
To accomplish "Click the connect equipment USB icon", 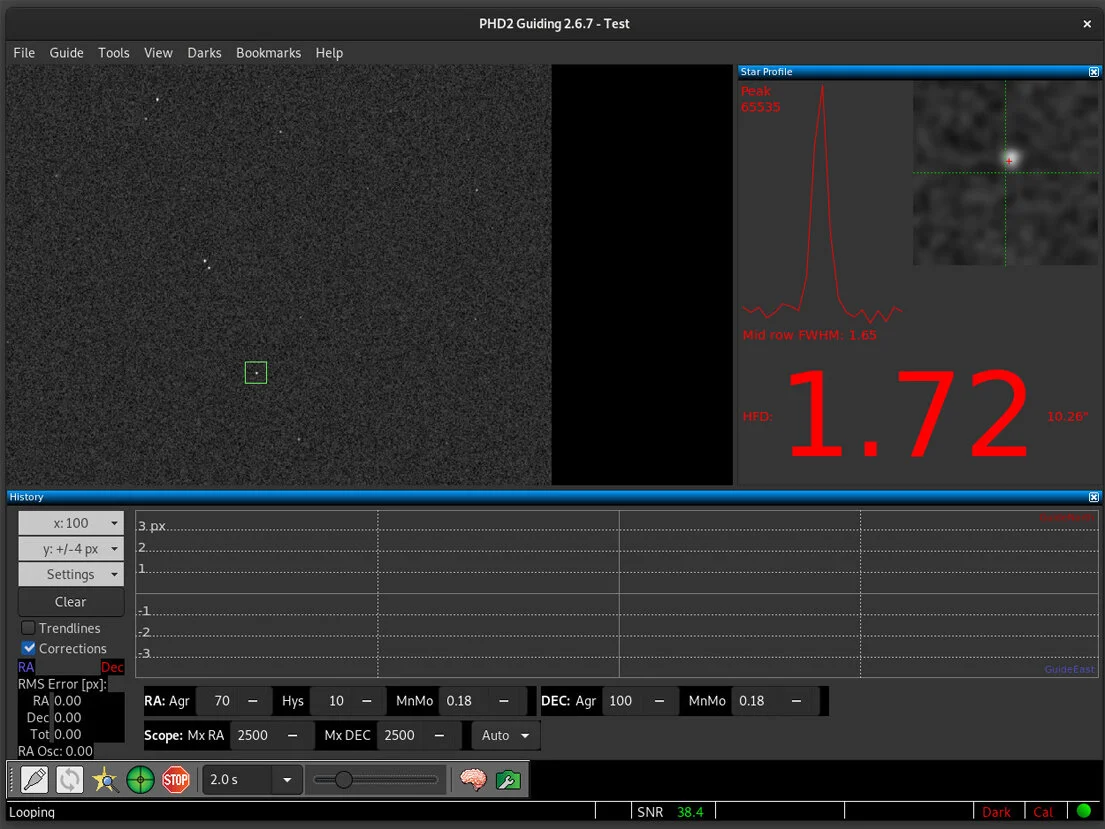I will (x=35, y=780).
